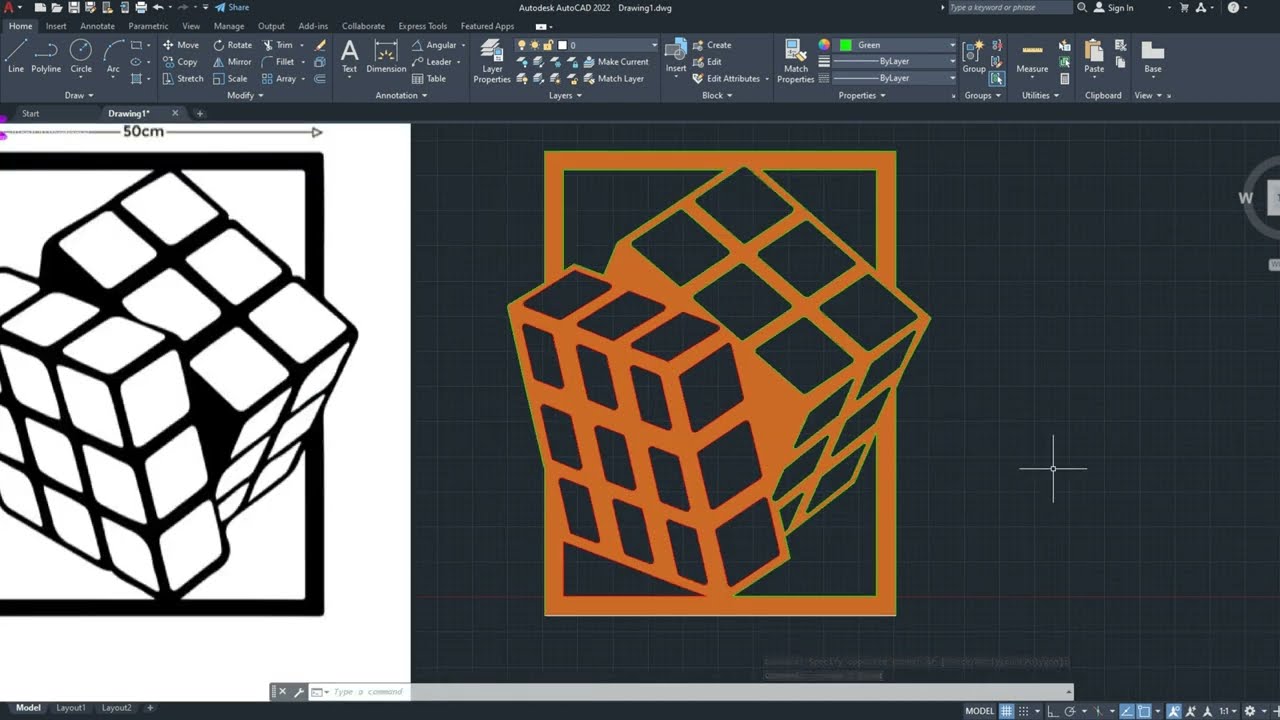Image resolution: width=1280 pixels, height=720 pixels.
Task: Click the Green color swatch
Action: click(x=845, y=45)
